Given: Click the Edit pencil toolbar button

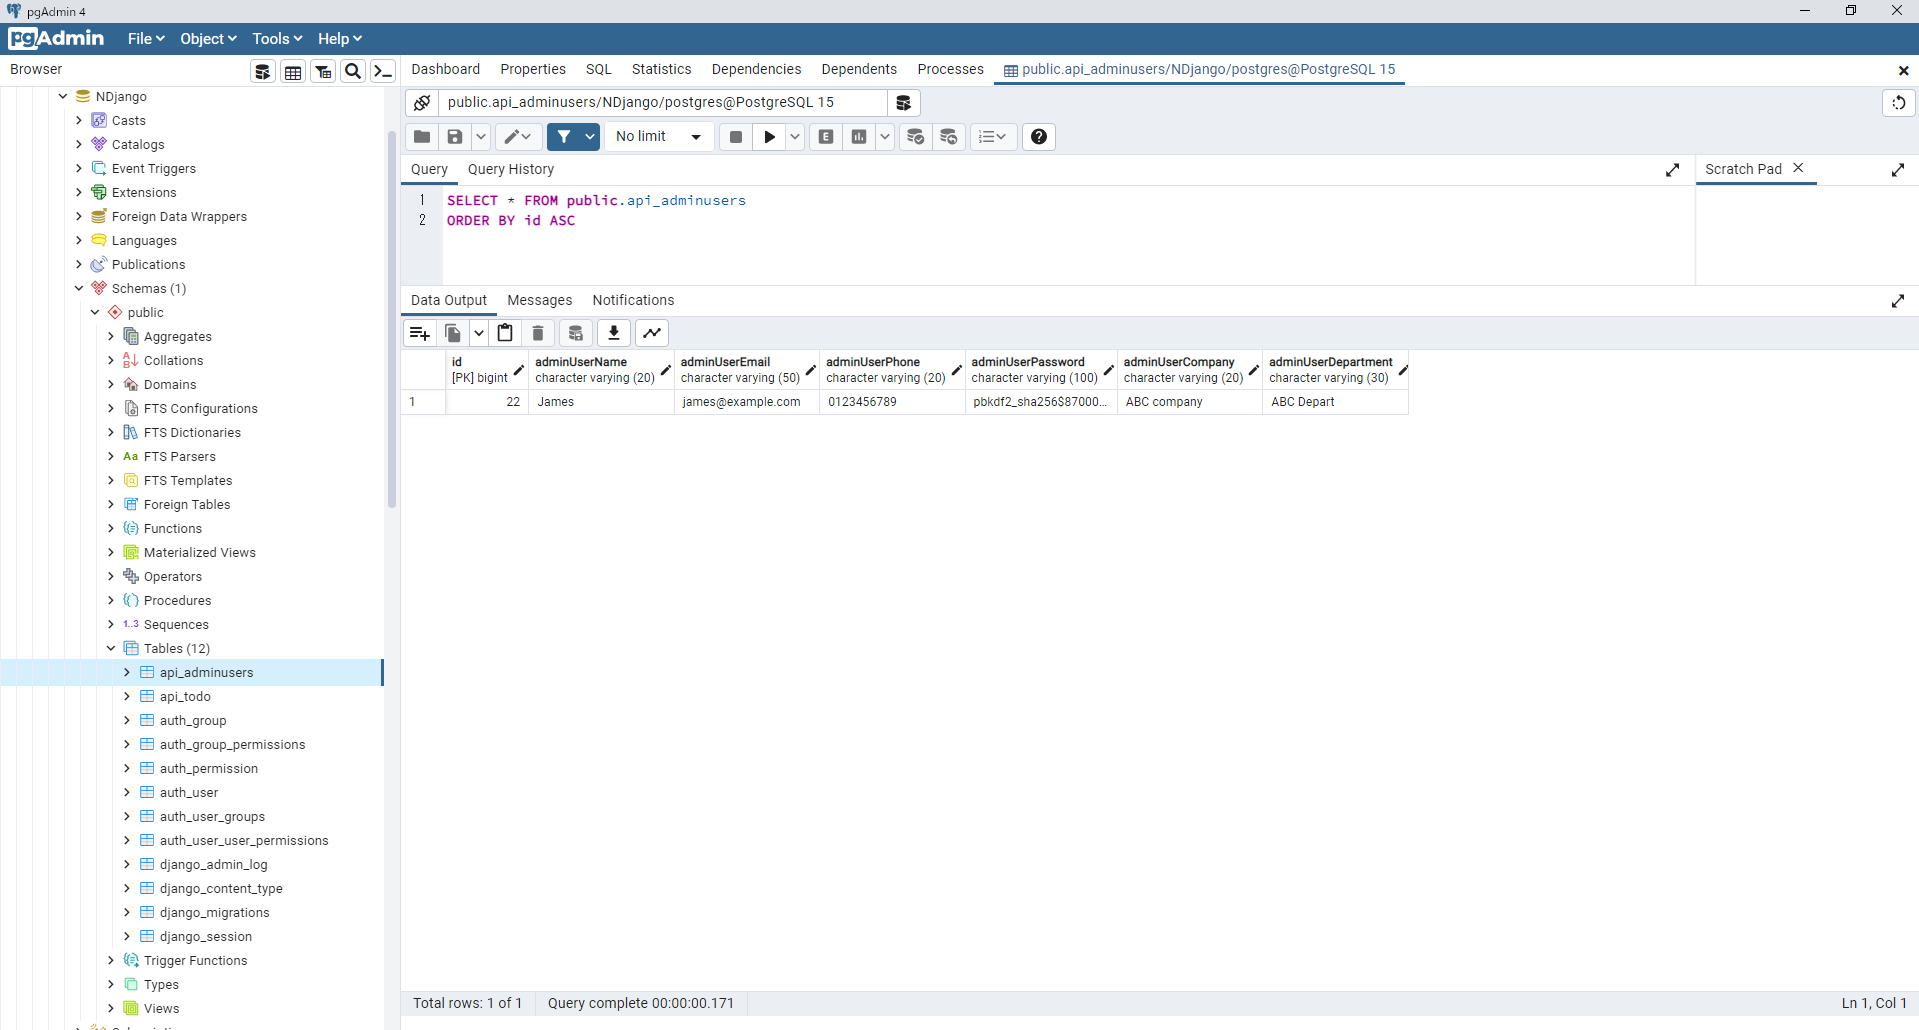Looking at the screenshot, I should click(x=519, y=137).
